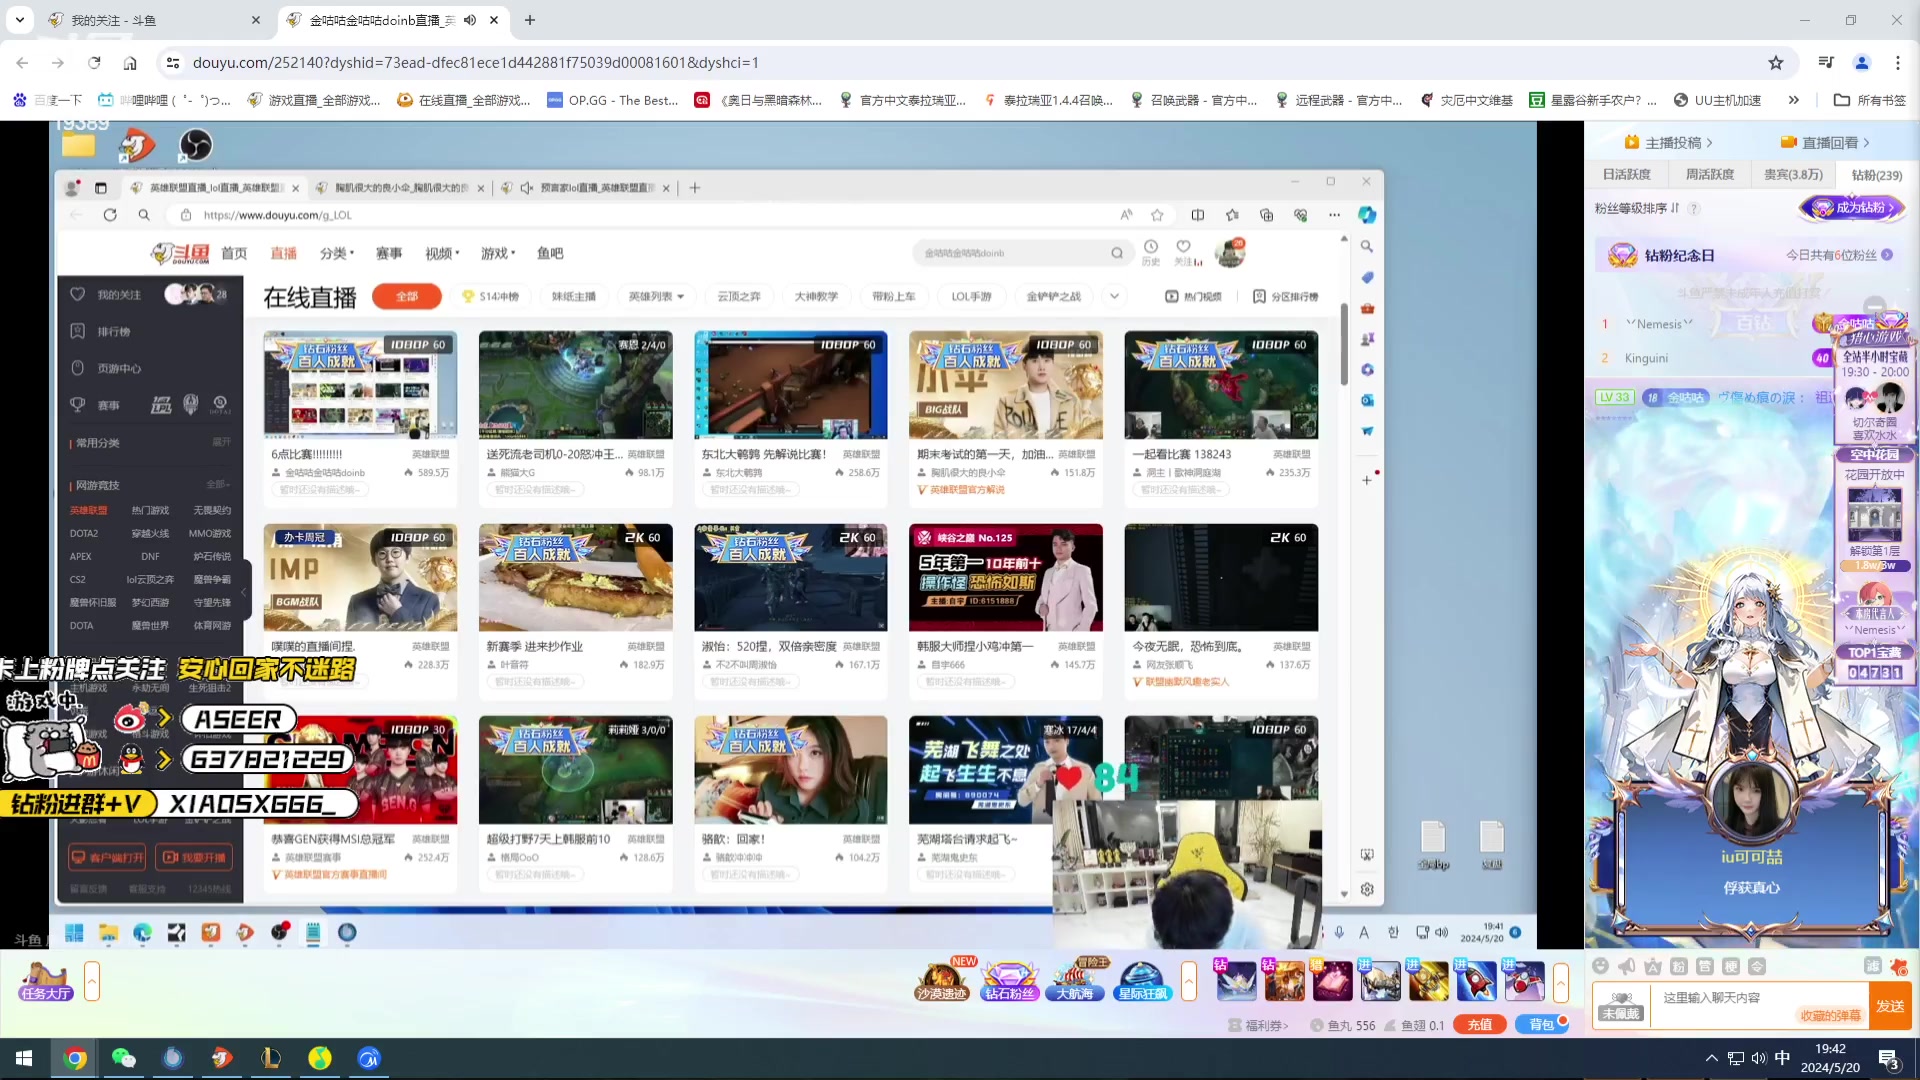The image size is (1920, 1080).
Task: Click the A danmaku style icon
Action: coord(1653,966)
